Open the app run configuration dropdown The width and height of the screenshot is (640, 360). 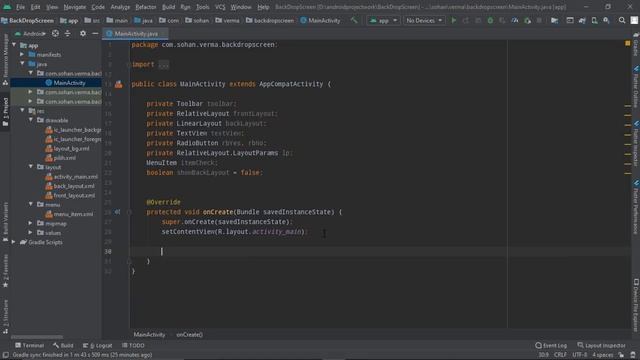(383, 20)
